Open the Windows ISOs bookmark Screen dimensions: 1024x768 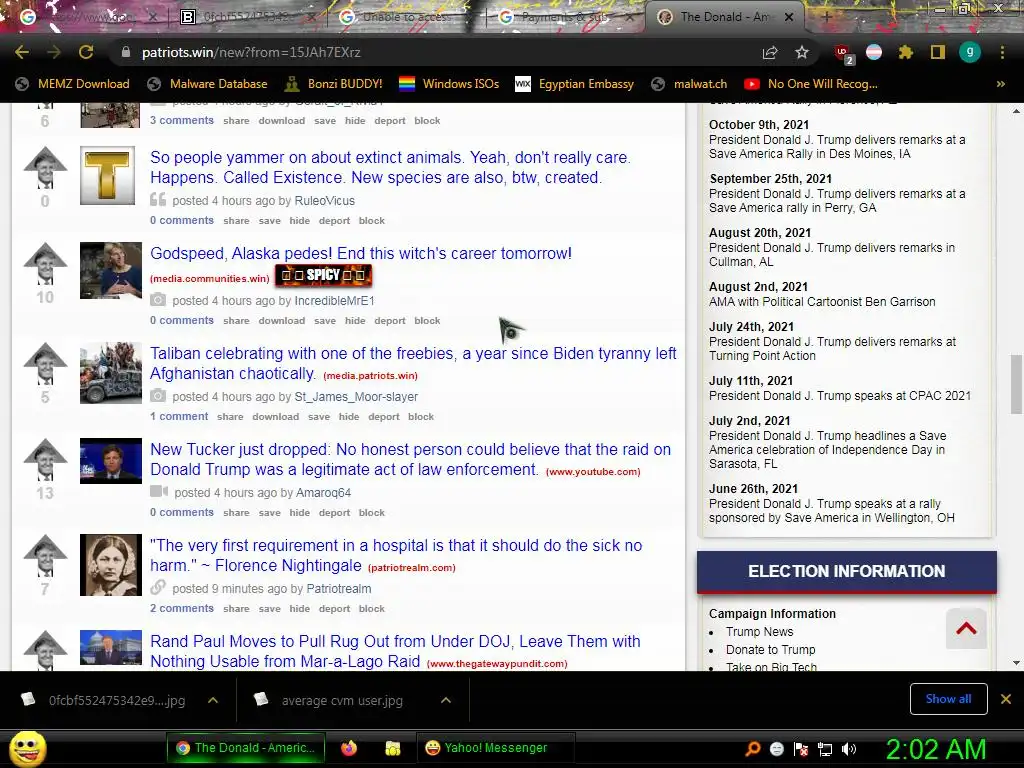(449, 84)
